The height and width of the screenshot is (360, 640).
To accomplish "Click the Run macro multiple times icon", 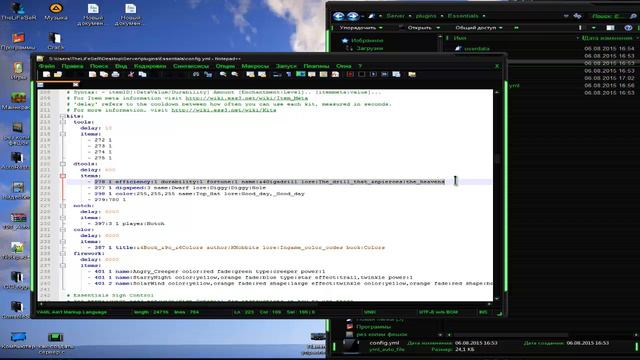I will (x=384, y=74).
